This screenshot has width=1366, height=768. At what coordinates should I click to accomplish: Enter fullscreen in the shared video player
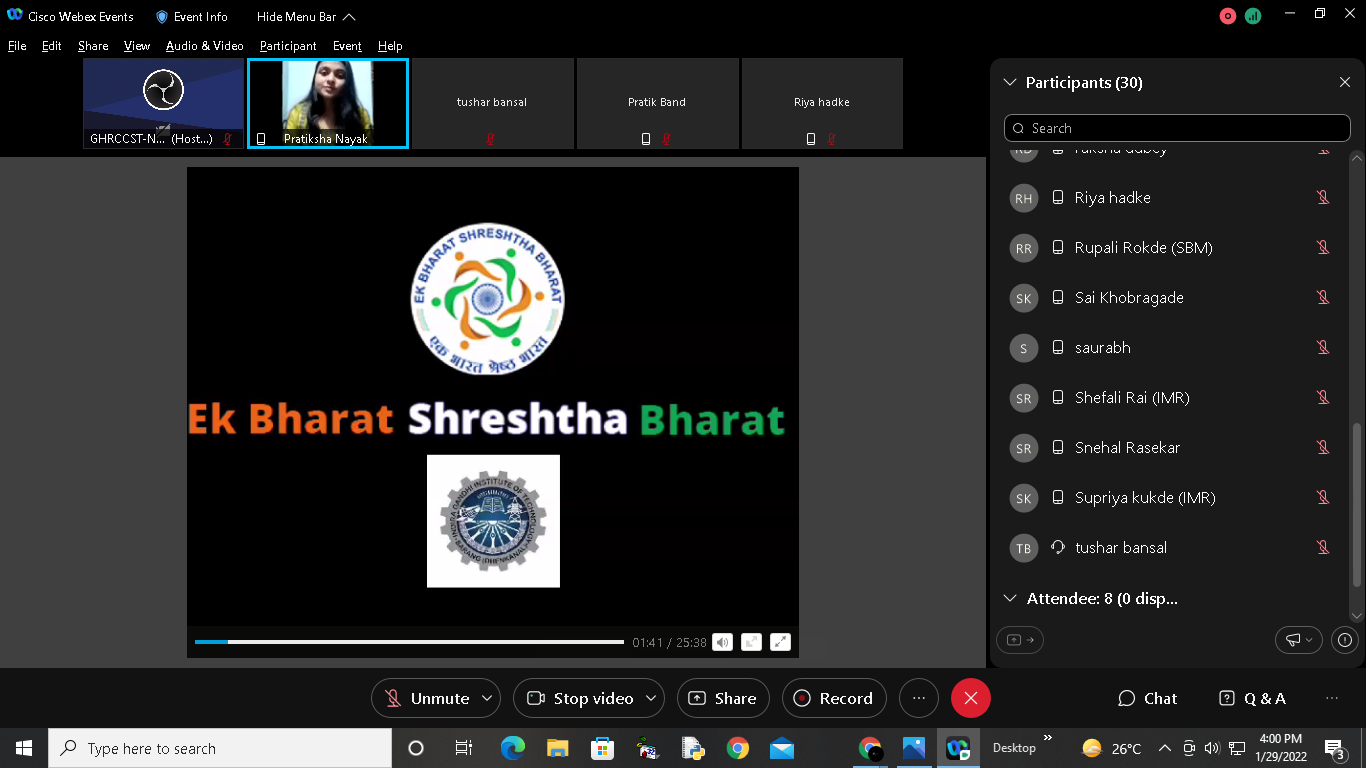tap(780, 642)
